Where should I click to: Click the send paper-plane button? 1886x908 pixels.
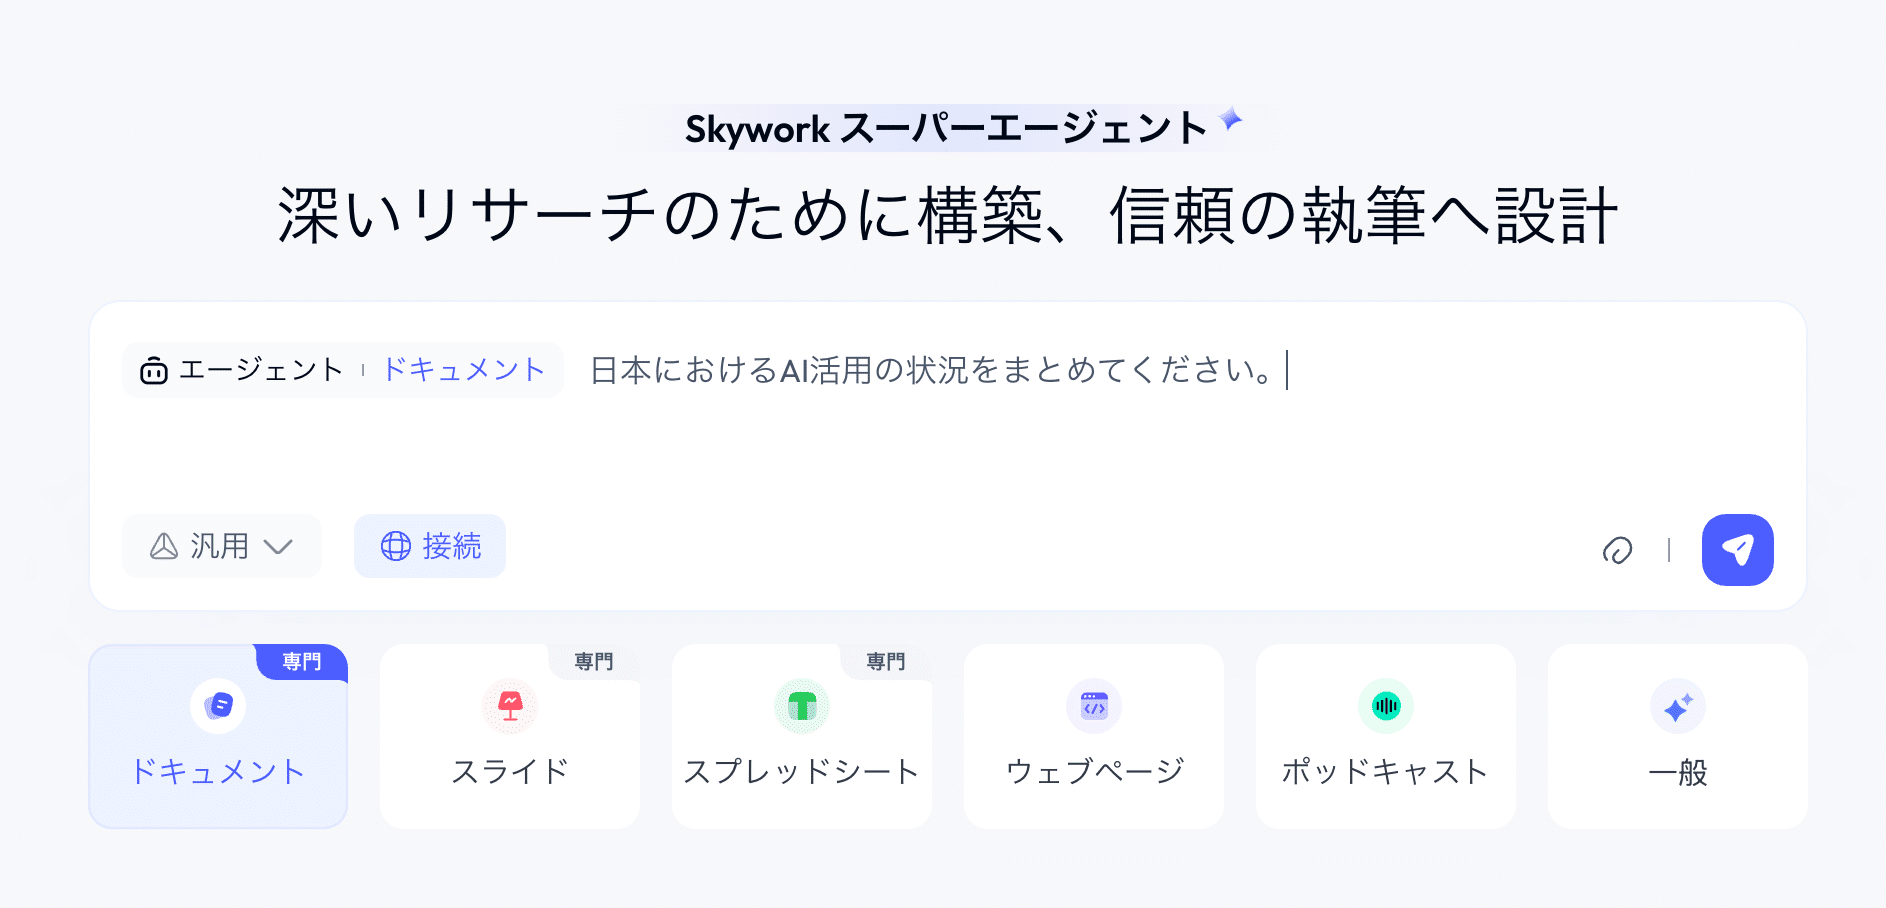[1737, 550]
